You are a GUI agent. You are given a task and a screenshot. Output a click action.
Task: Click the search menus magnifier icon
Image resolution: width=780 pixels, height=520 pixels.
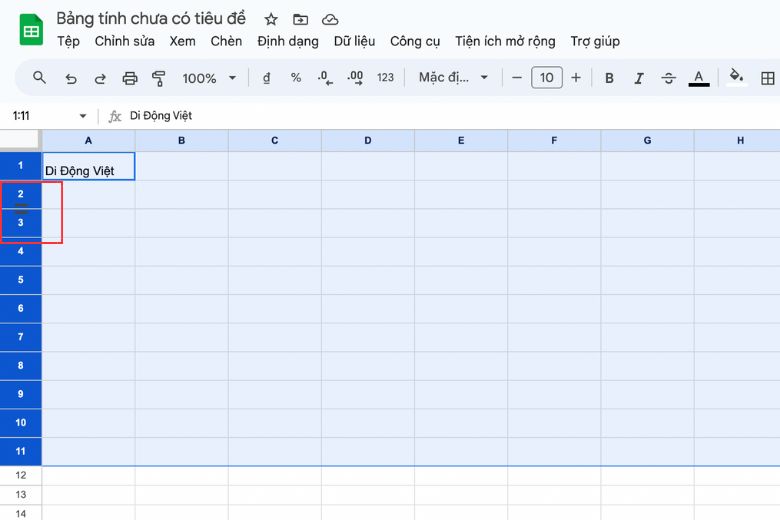click(x=39, y=78)
